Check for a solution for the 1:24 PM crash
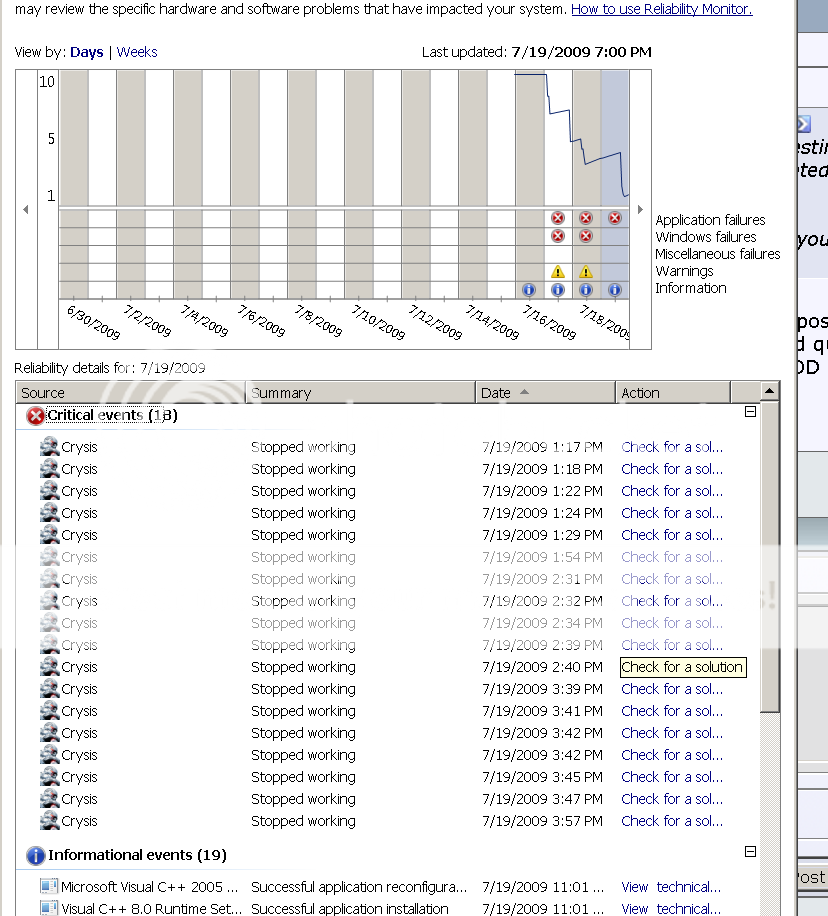828x916 pixels. tap(672, 513)
